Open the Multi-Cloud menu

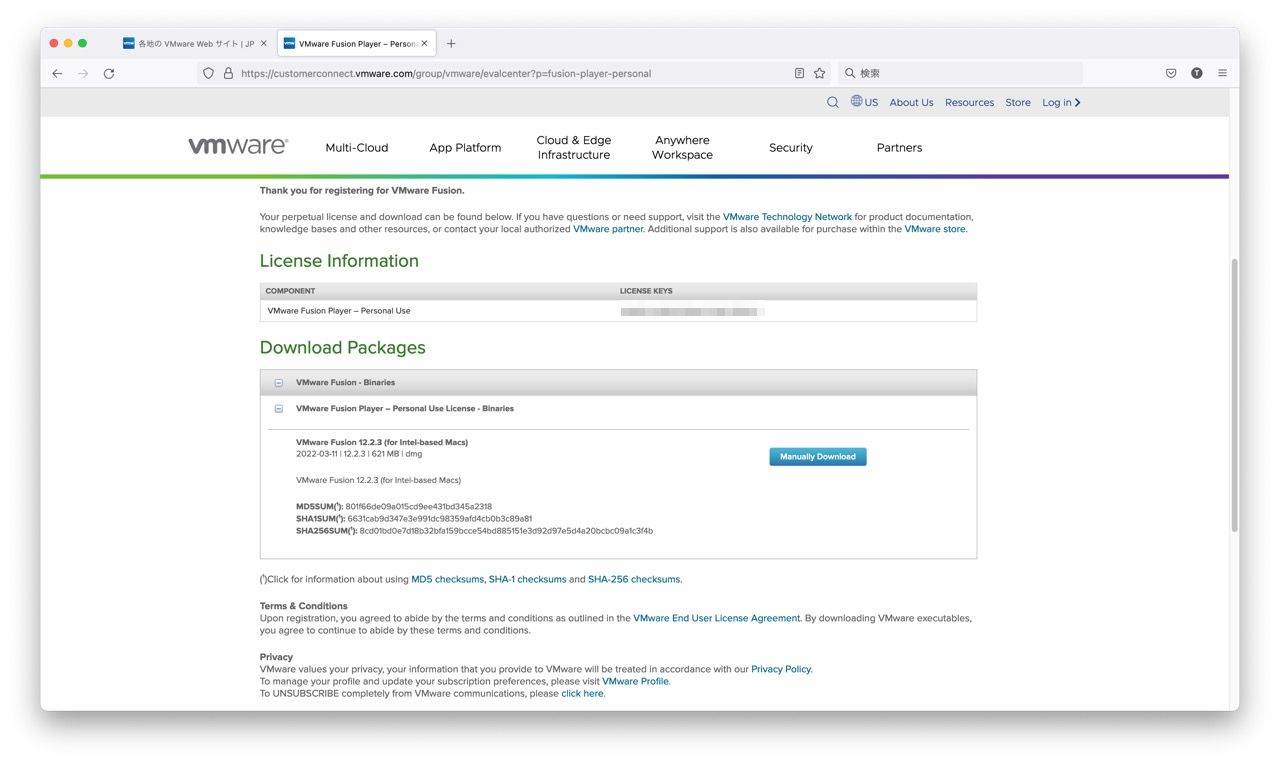(357, 147)
